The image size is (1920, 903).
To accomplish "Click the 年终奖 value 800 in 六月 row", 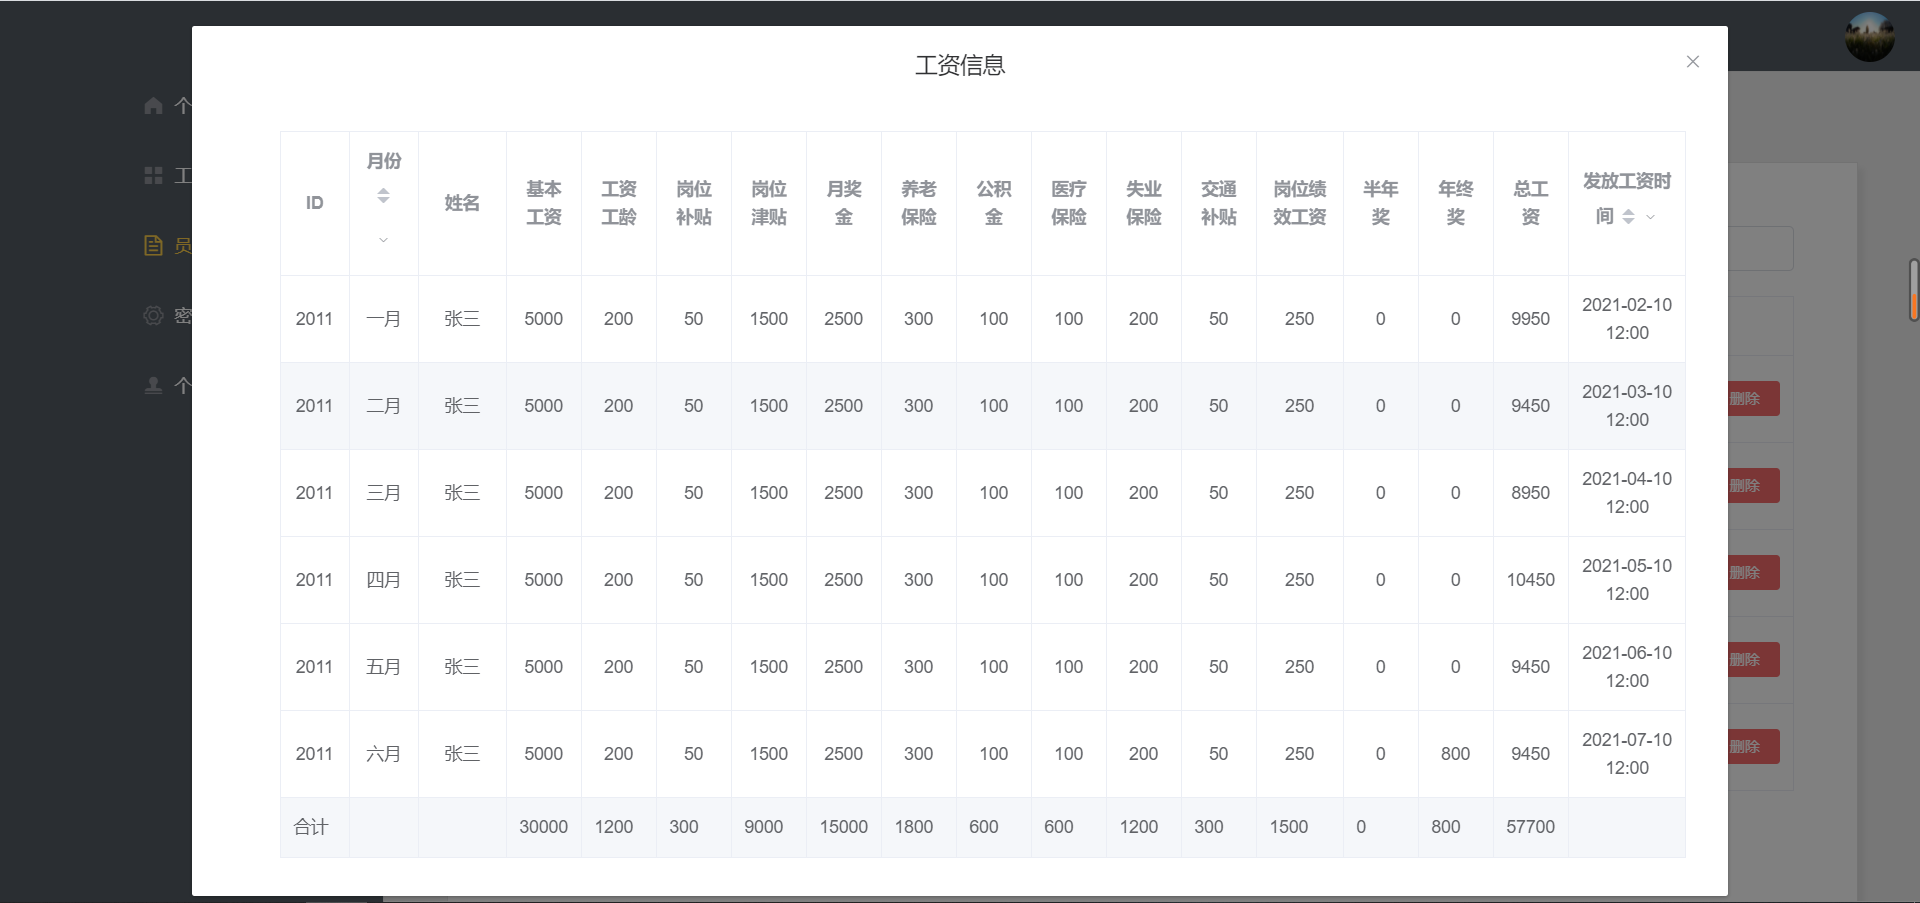I will pyautogui.click(x=1456, y=754).
